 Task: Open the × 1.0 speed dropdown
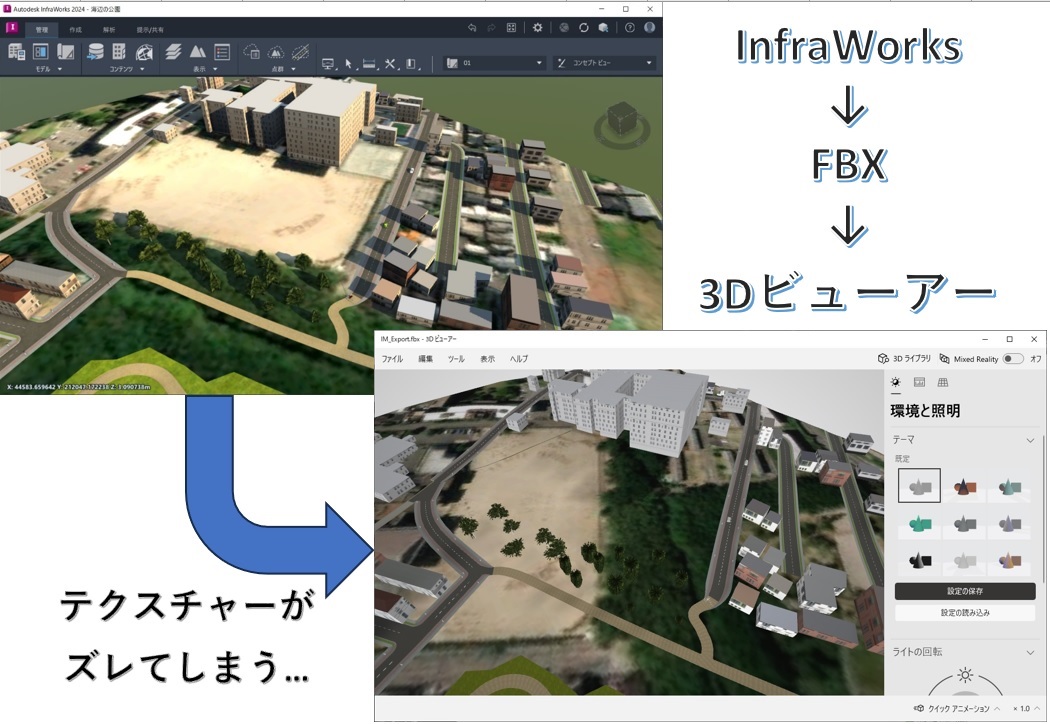[x=1027, y=709]
